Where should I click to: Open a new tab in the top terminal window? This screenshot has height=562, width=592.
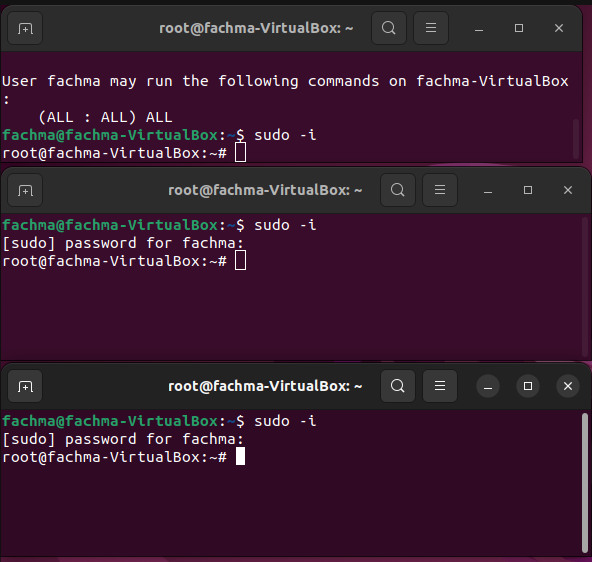tap(25, 28)
